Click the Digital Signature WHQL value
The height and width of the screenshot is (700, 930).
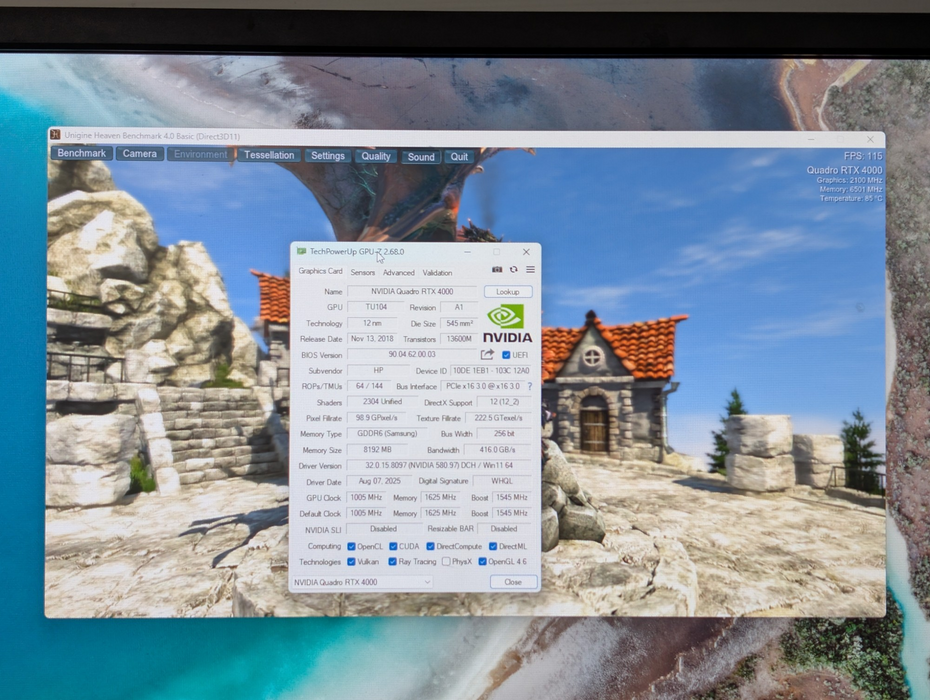click(502, 481)
